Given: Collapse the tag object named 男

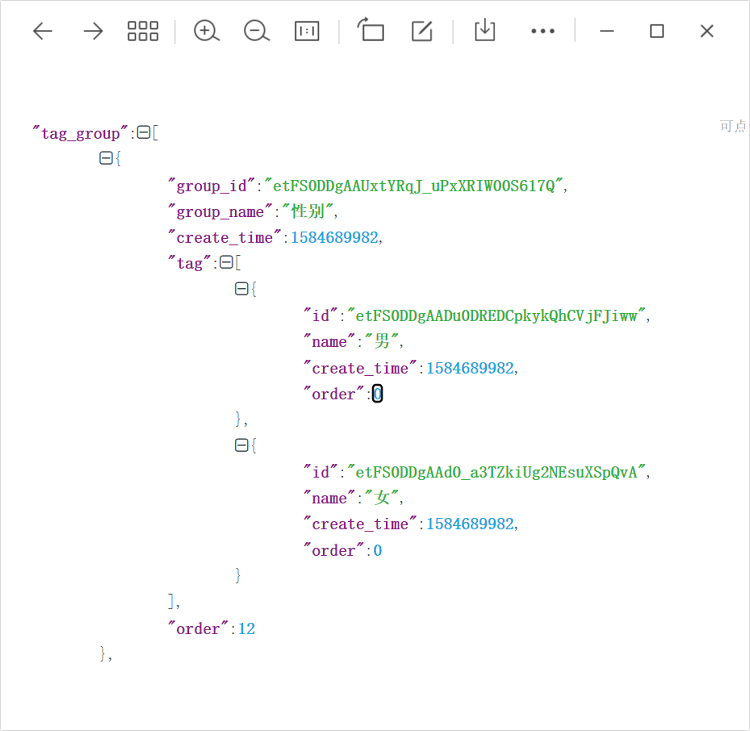Looking at the screenshot, I should pyautogui.click(x=241, y=289).
